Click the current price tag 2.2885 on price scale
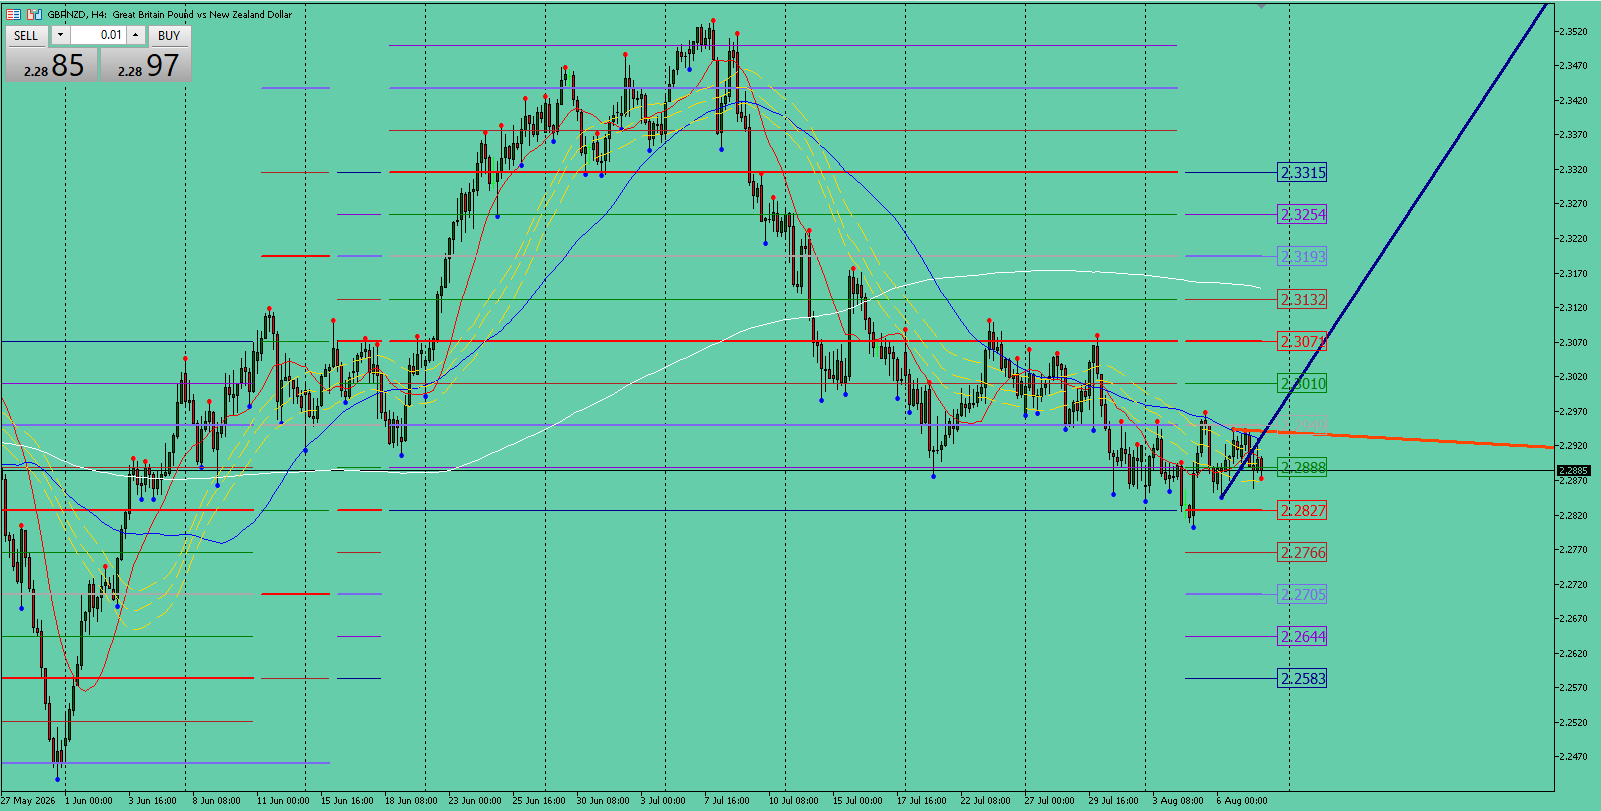1601x811 pixels. 1574,470
